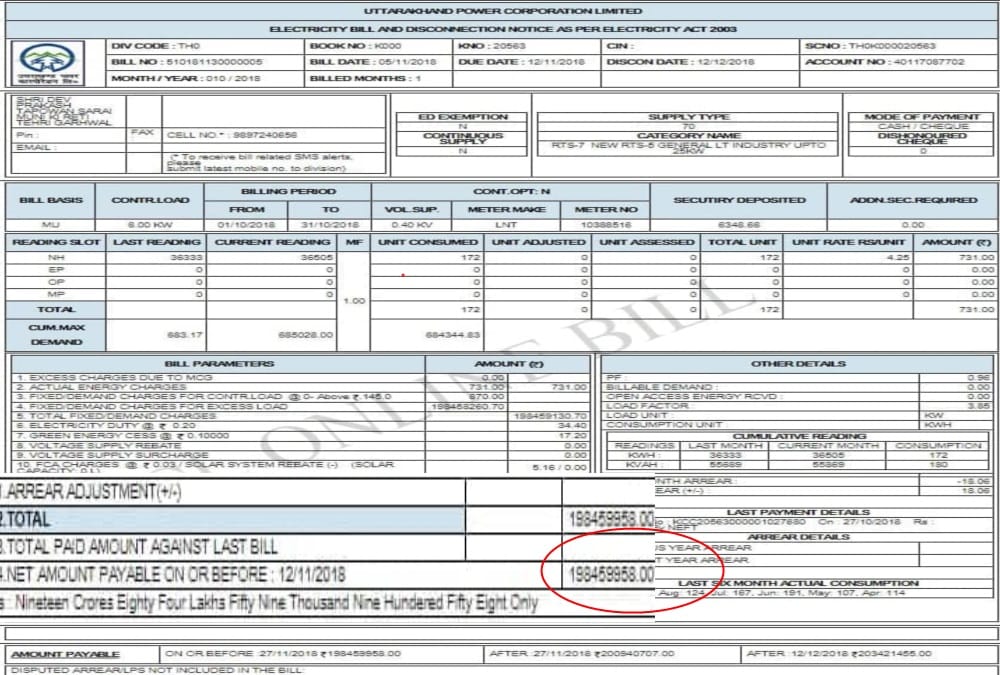Select 'TOTAL PAID AMOUNT AGAINST LAST BILL' label
Image resolution: width=1000 pixels, height=675 pixels.
[139, 546]
